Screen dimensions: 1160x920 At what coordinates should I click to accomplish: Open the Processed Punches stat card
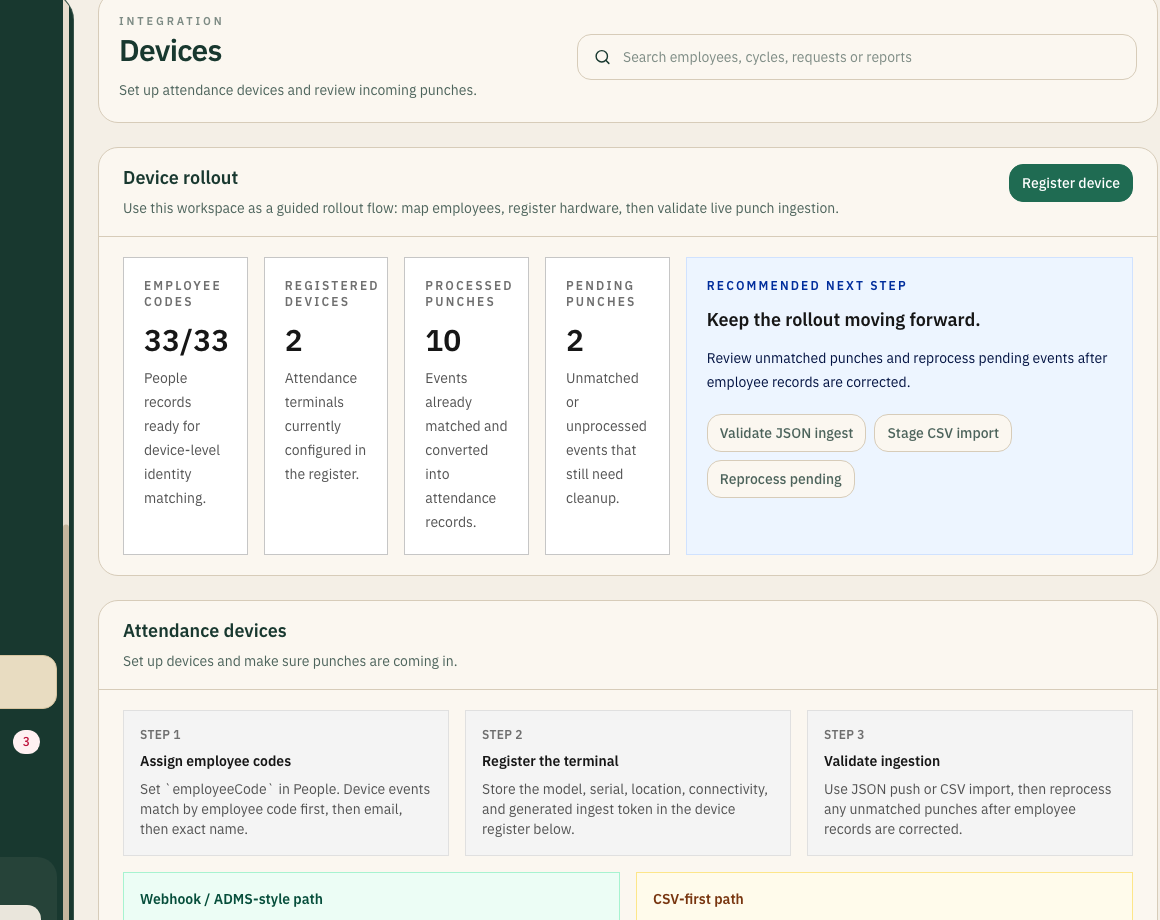click(x=466, y=405)
